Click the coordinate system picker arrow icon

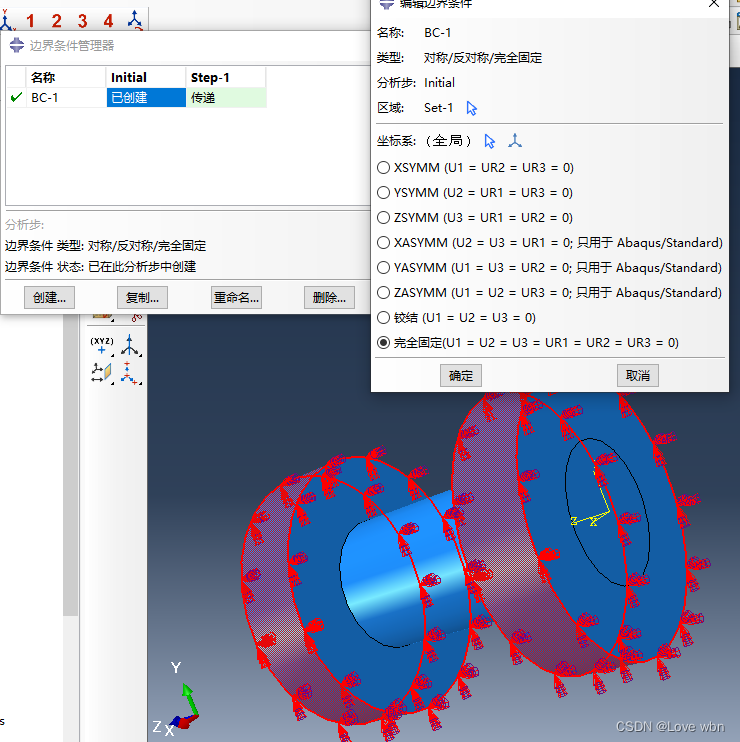490,141
